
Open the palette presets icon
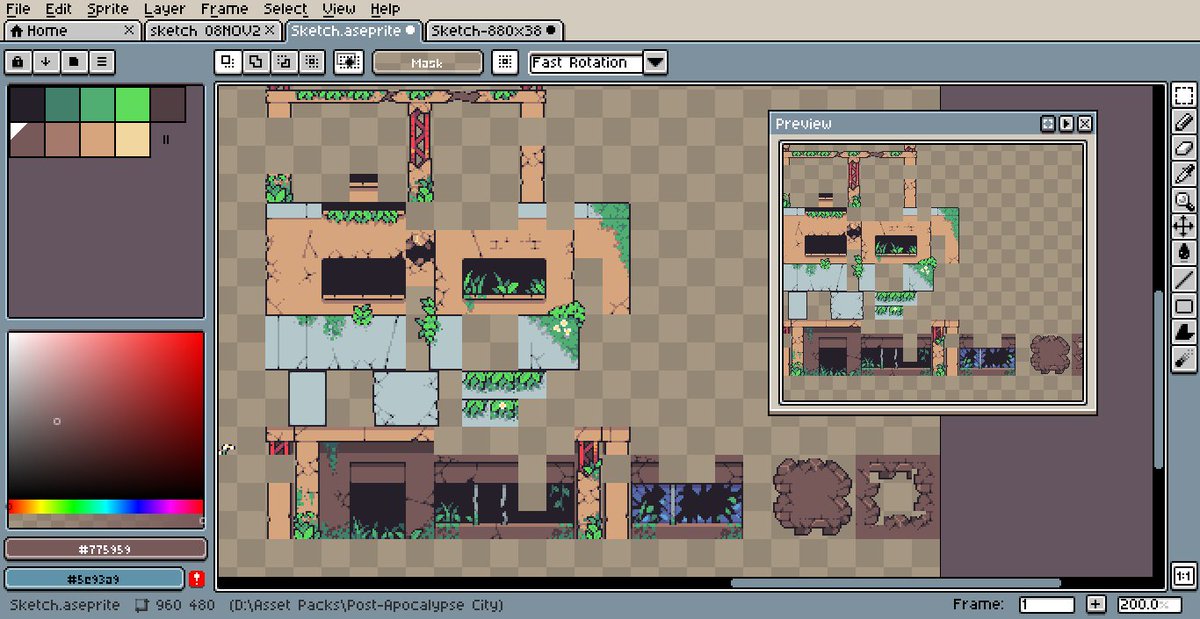pyautogui.click(x=73, y=62)
